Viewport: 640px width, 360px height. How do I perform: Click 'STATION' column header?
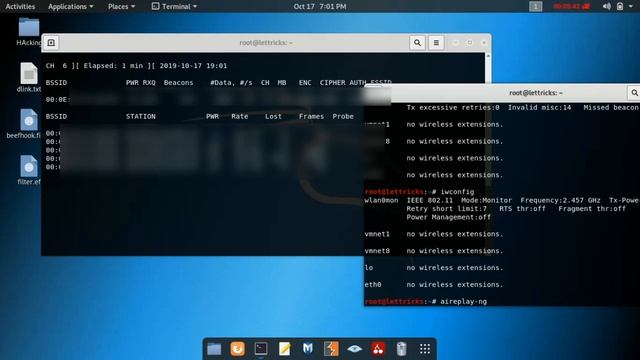click(x=140, y=116)
